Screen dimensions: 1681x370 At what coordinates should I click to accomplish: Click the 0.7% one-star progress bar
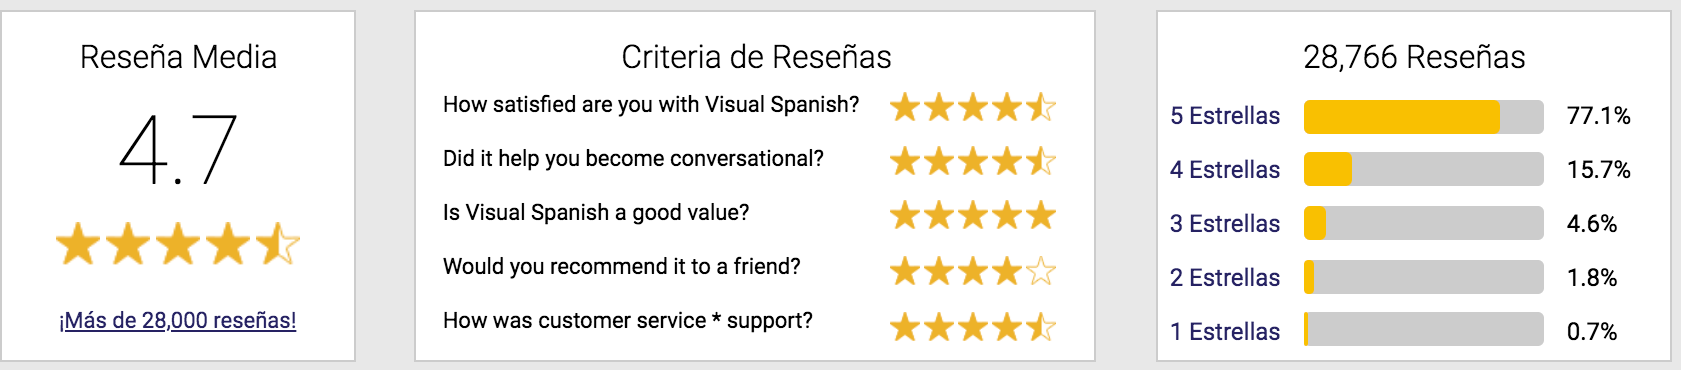click(1424, 329)
